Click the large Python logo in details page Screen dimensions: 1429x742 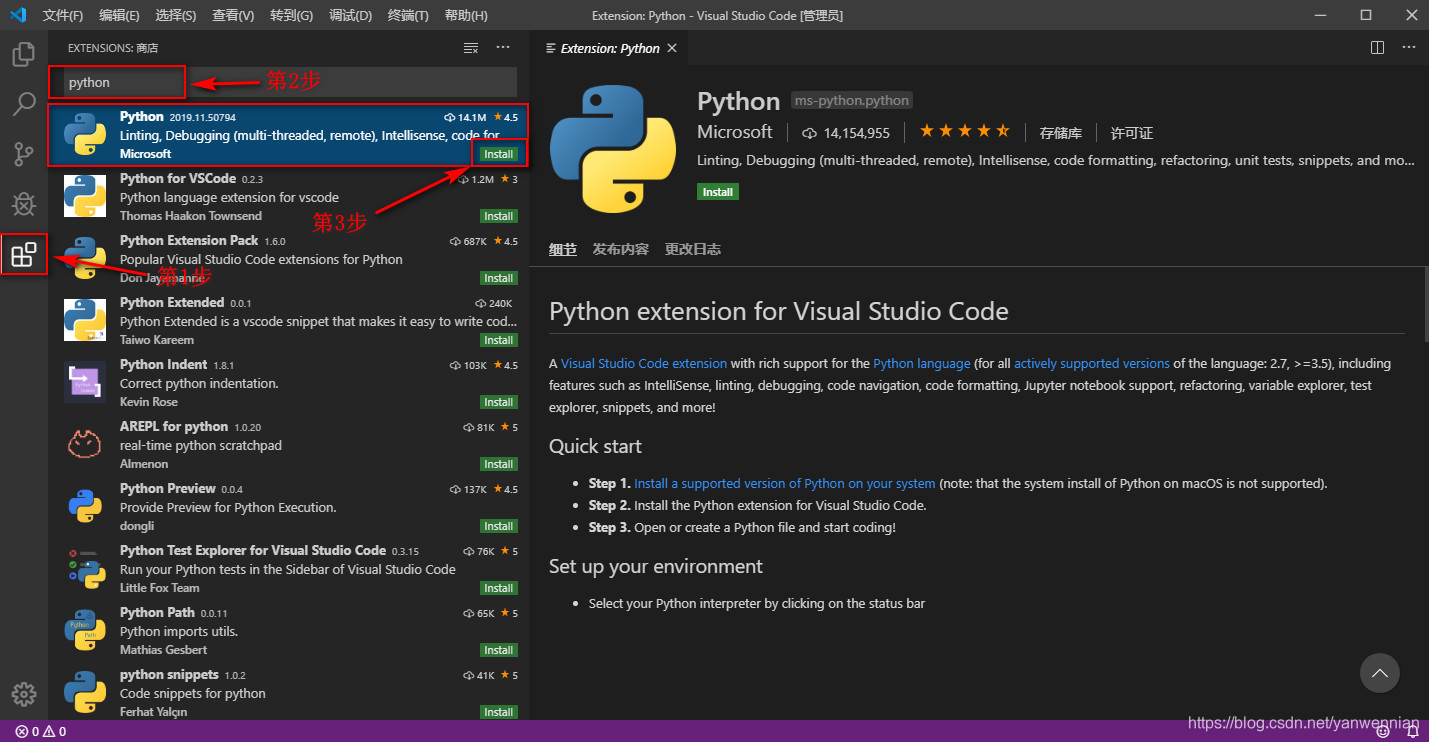tap(613, 151)
